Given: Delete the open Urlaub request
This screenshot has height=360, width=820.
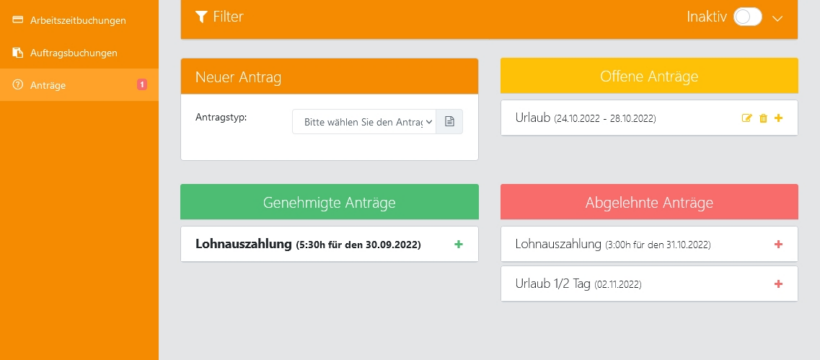Looking at the screenshot, I should (763, 118).
